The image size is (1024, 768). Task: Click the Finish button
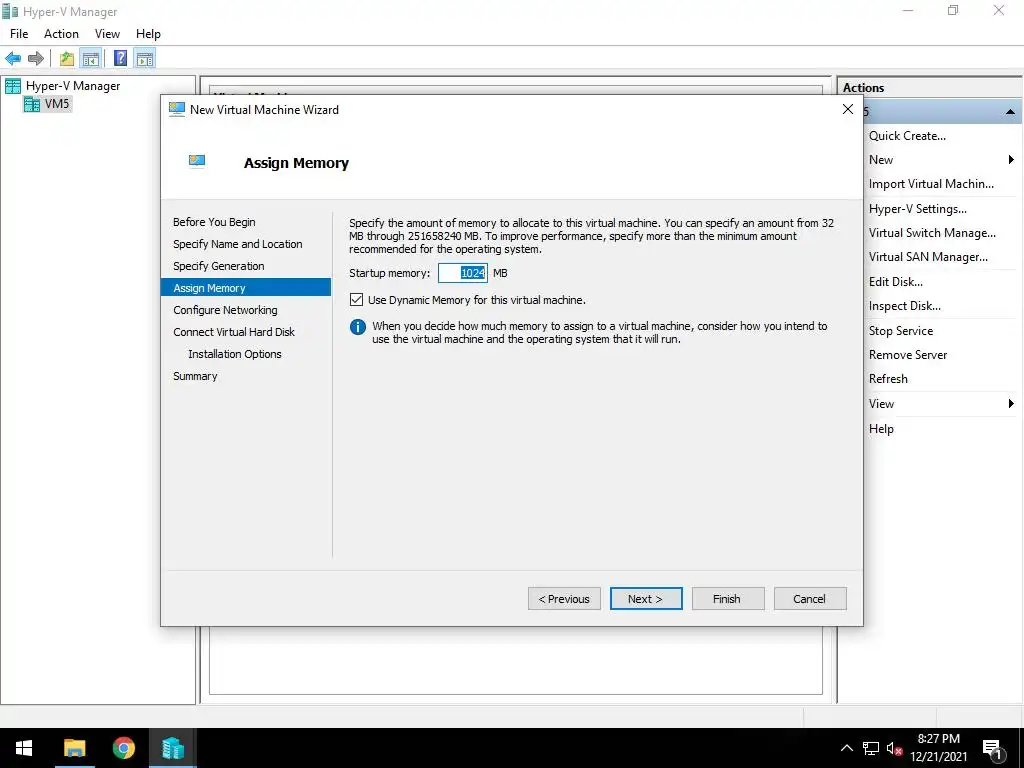(x=728, y=599)
